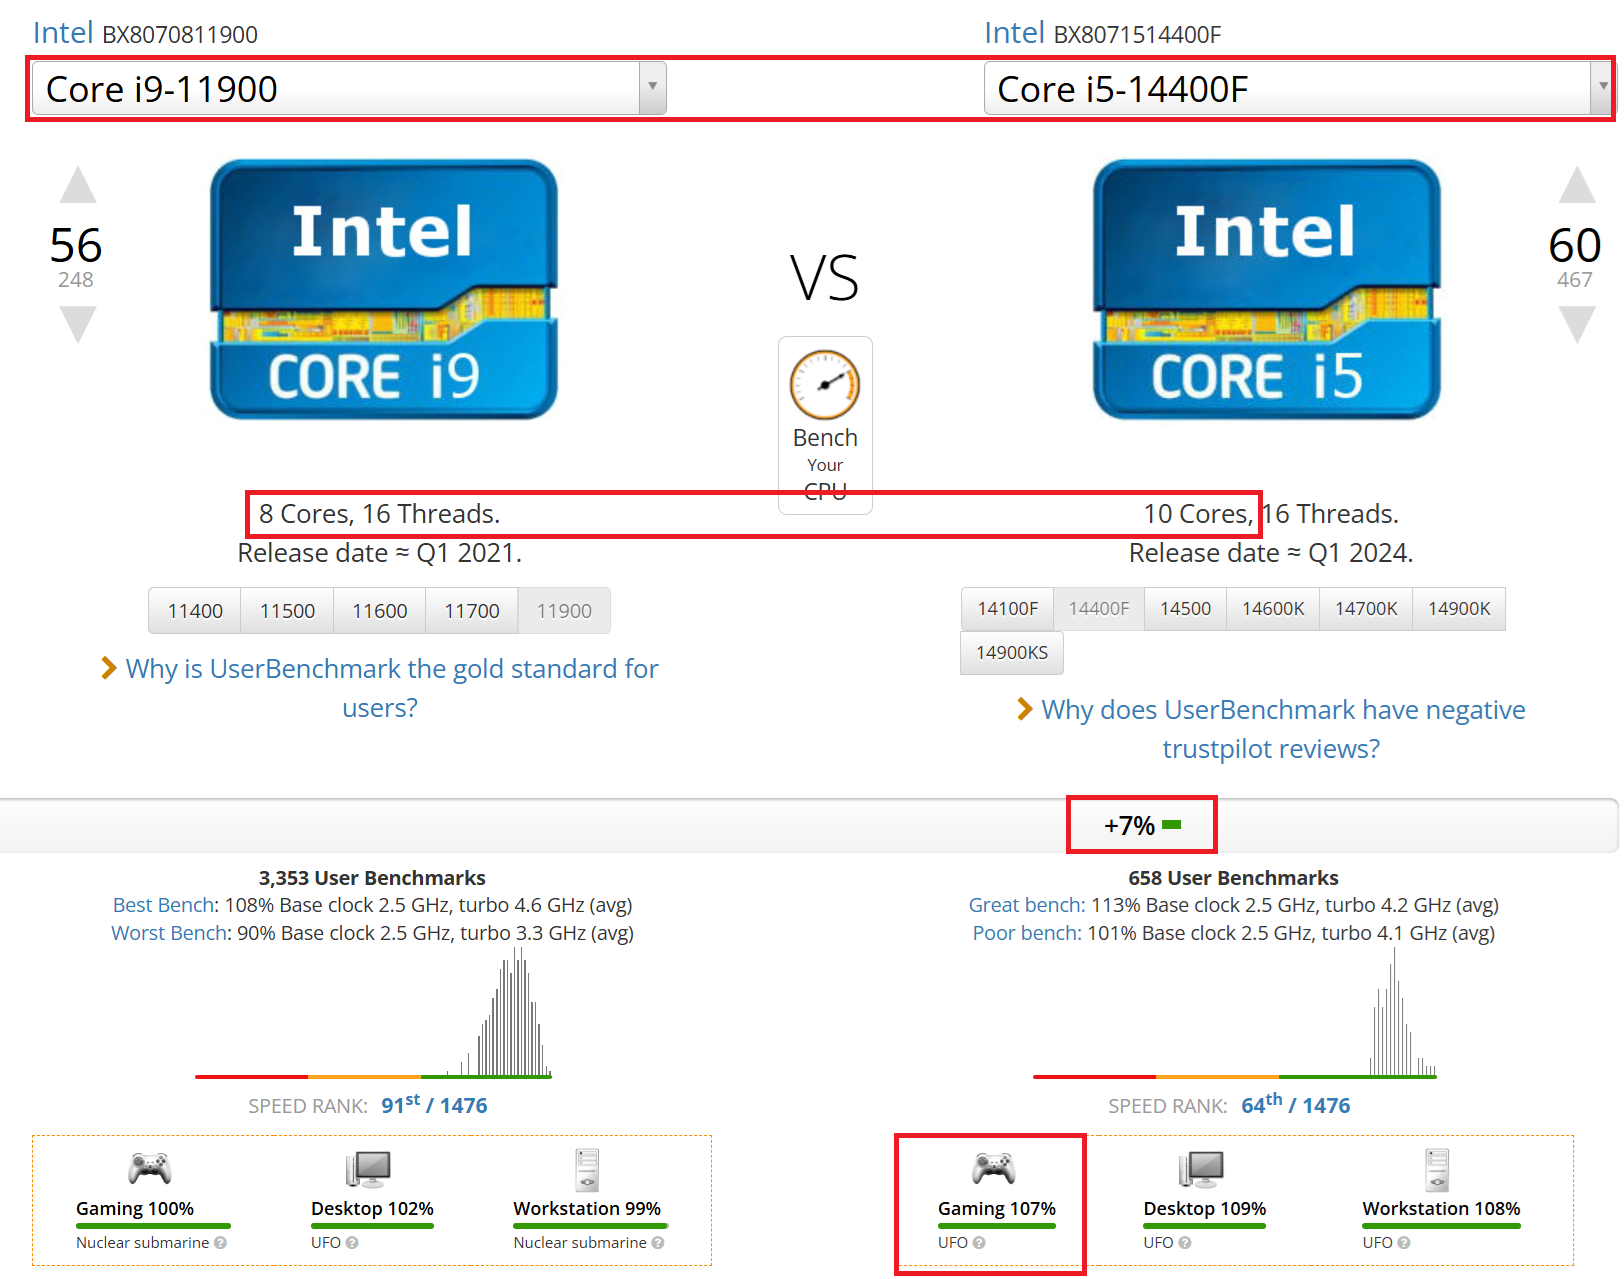Click the '3,353 User Benchmarks' heading
Viewport: 1624px width, 1279px height.
point(372,878)
